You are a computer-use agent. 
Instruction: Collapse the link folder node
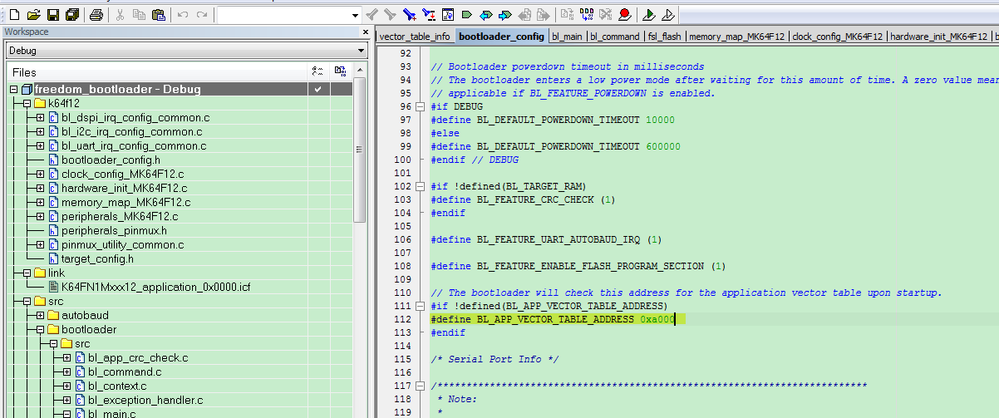(x=27, y=273)
